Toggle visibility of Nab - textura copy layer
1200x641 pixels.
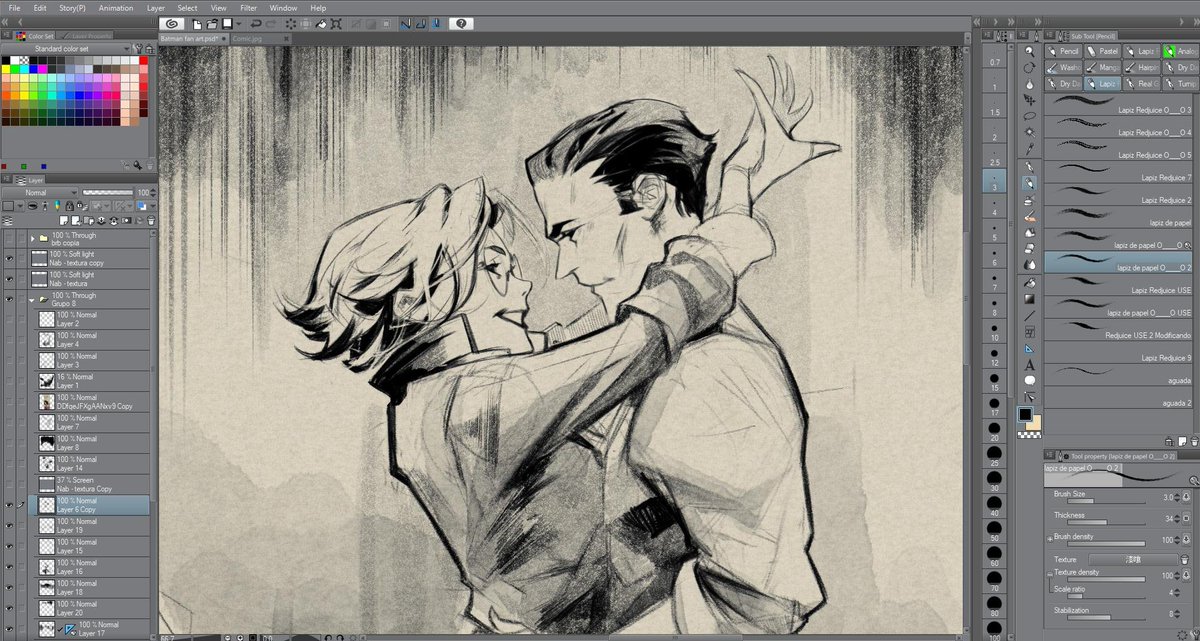[10, 257]
